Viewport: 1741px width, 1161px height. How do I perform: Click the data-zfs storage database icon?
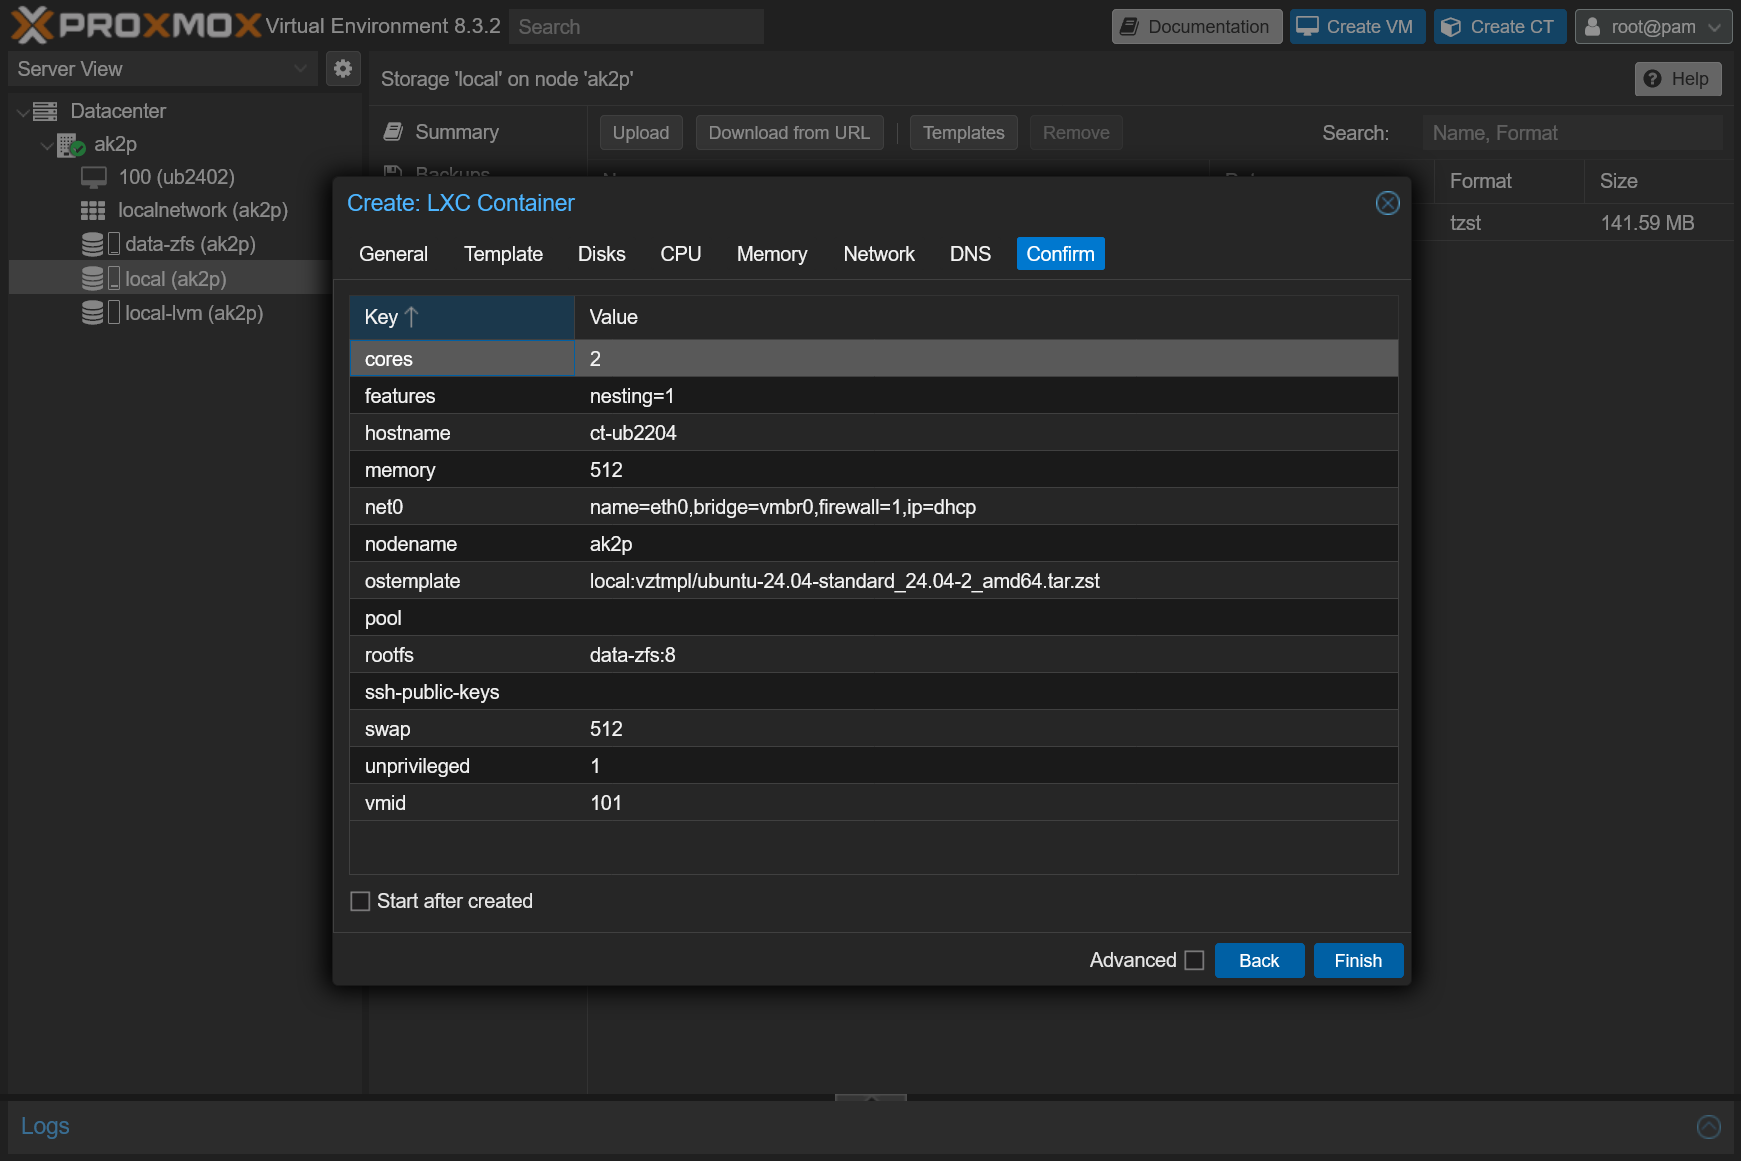93,244
